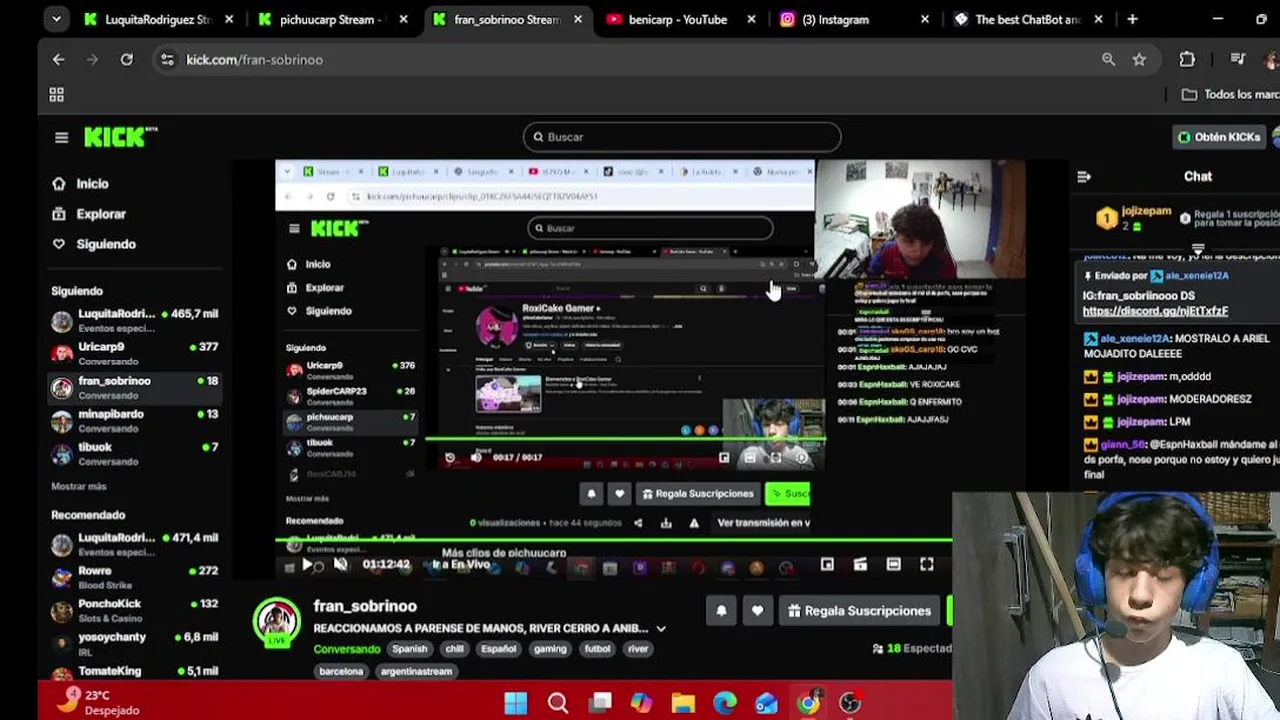Bookmark this page with star icon
The image size is (1280, 720).
coord(1139,60)
